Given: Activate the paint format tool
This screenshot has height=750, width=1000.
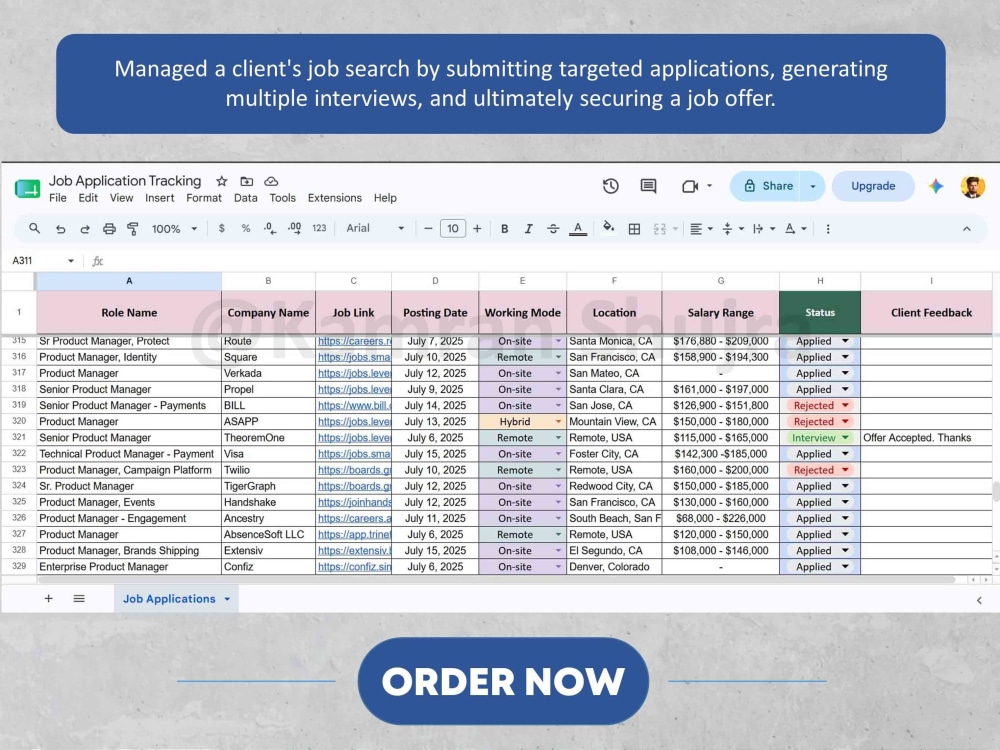Looking at the screenshot, I should coord(133,228).
